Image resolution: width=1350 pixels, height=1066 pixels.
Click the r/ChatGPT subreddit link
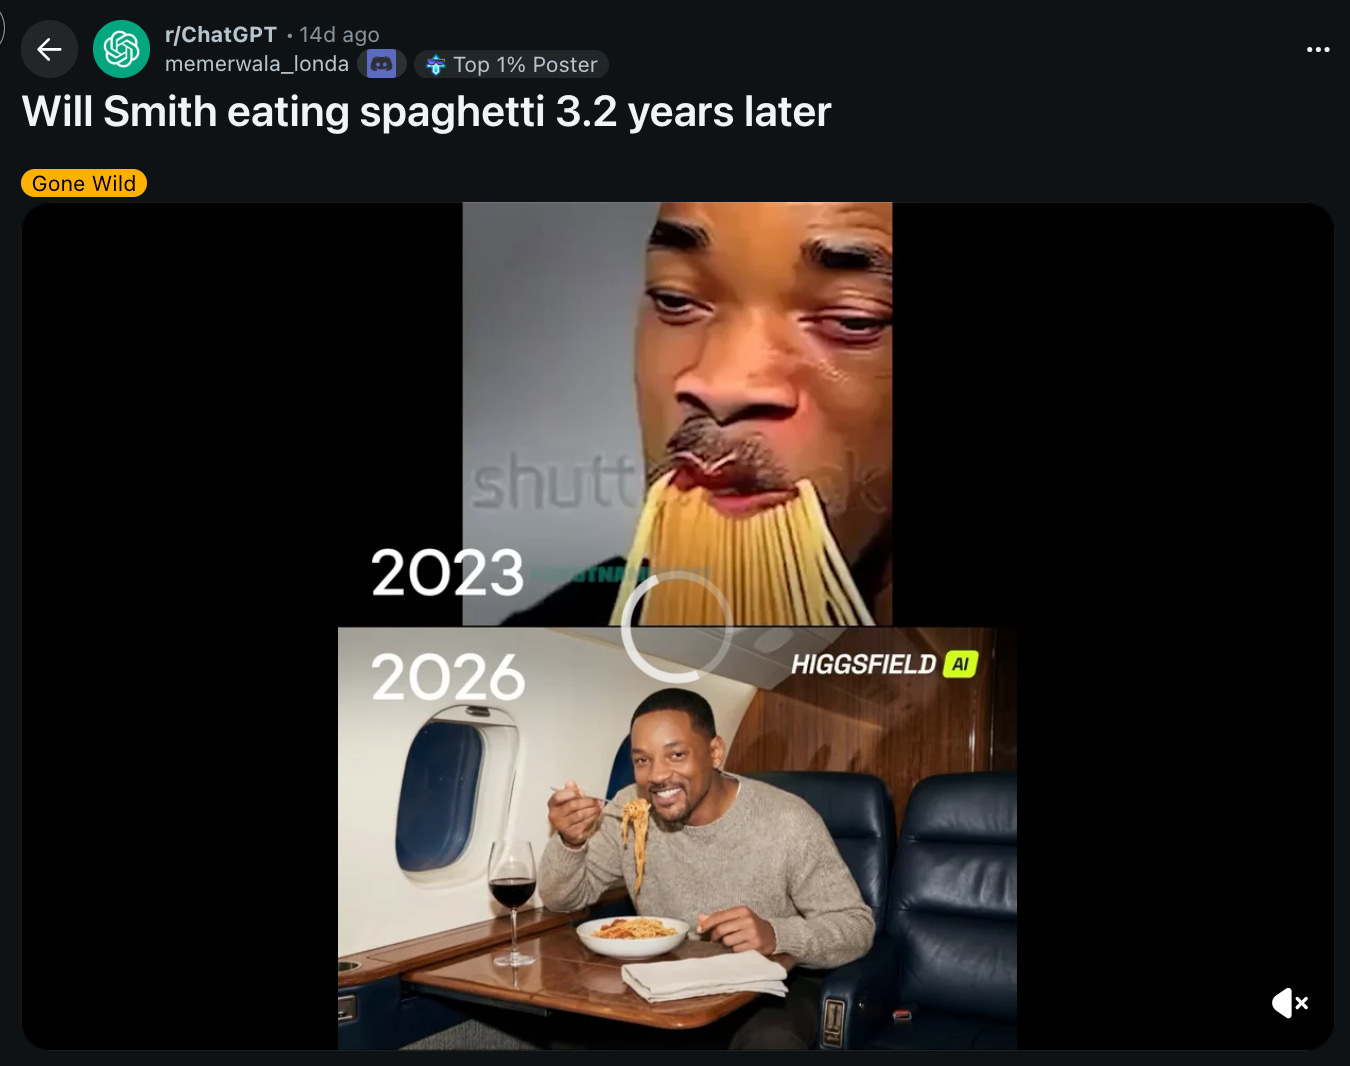pyautogui.click(x=221, y=35)
